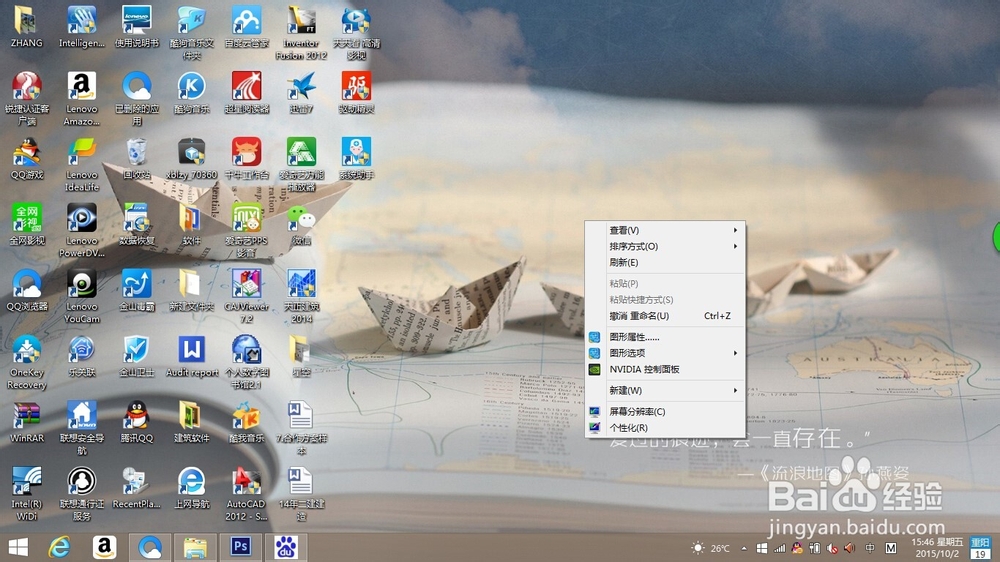Launch Lenovo YouCam shortcut

click(x=82, y=296)
